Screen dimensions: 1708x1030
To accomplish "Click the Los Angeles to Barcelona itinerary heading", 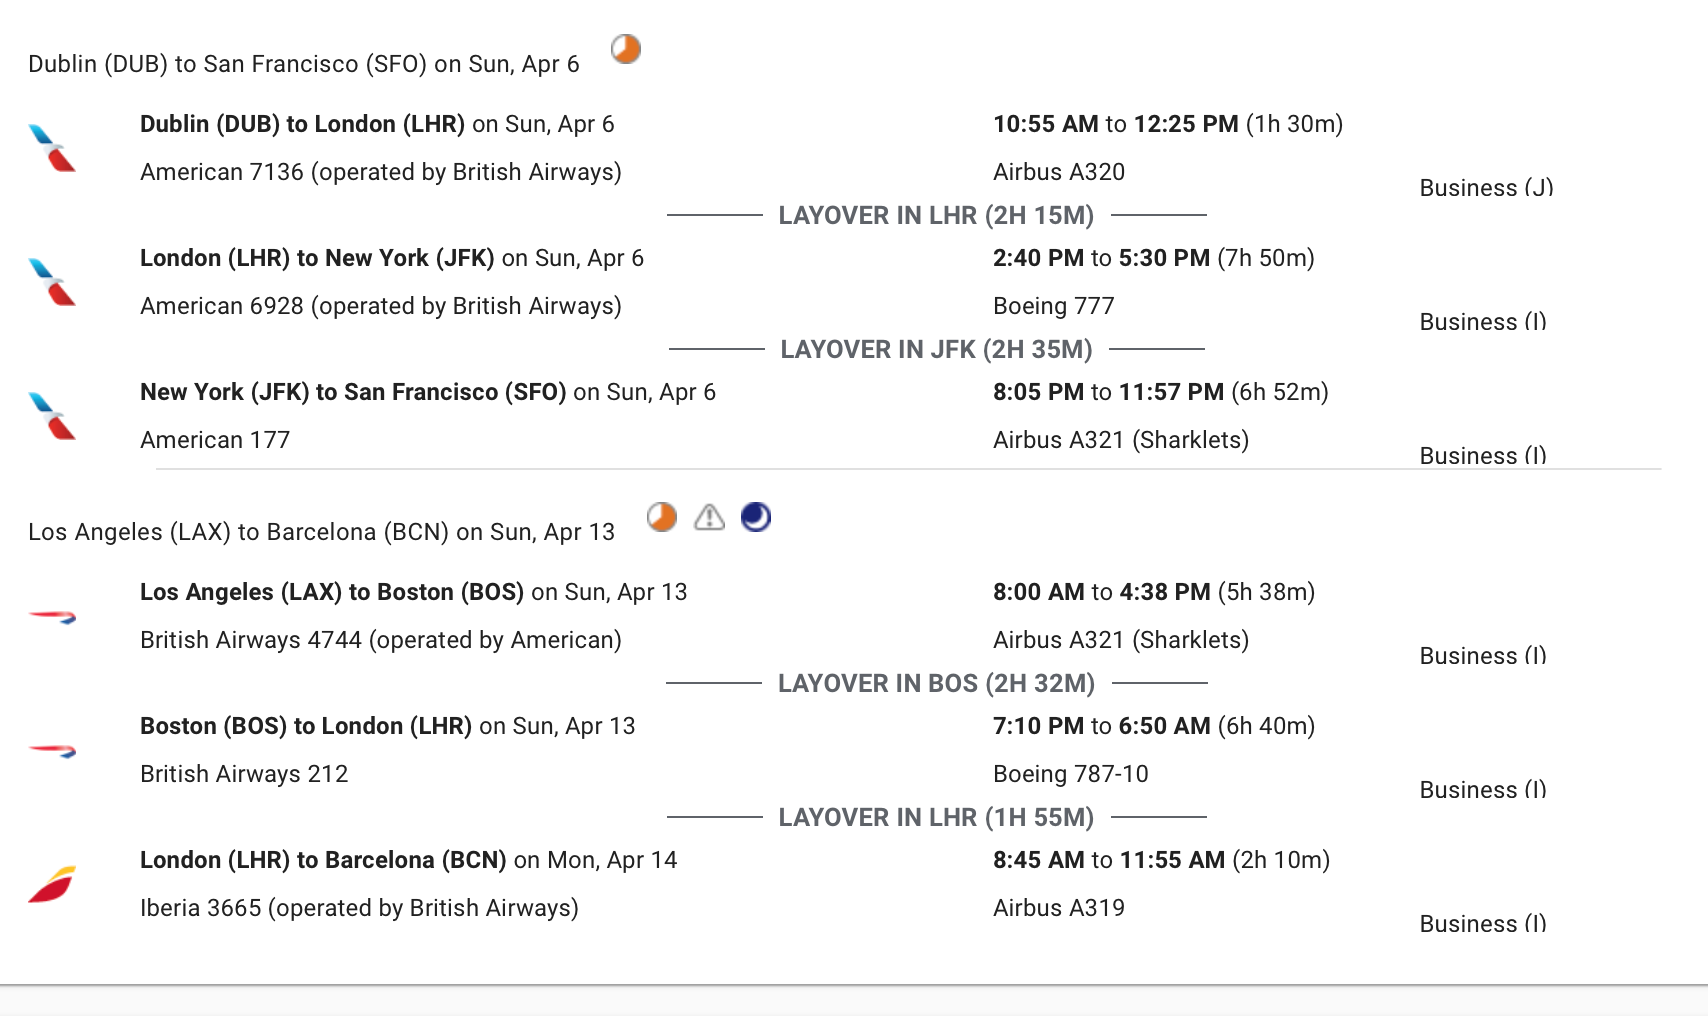I will tap(321, 532).
